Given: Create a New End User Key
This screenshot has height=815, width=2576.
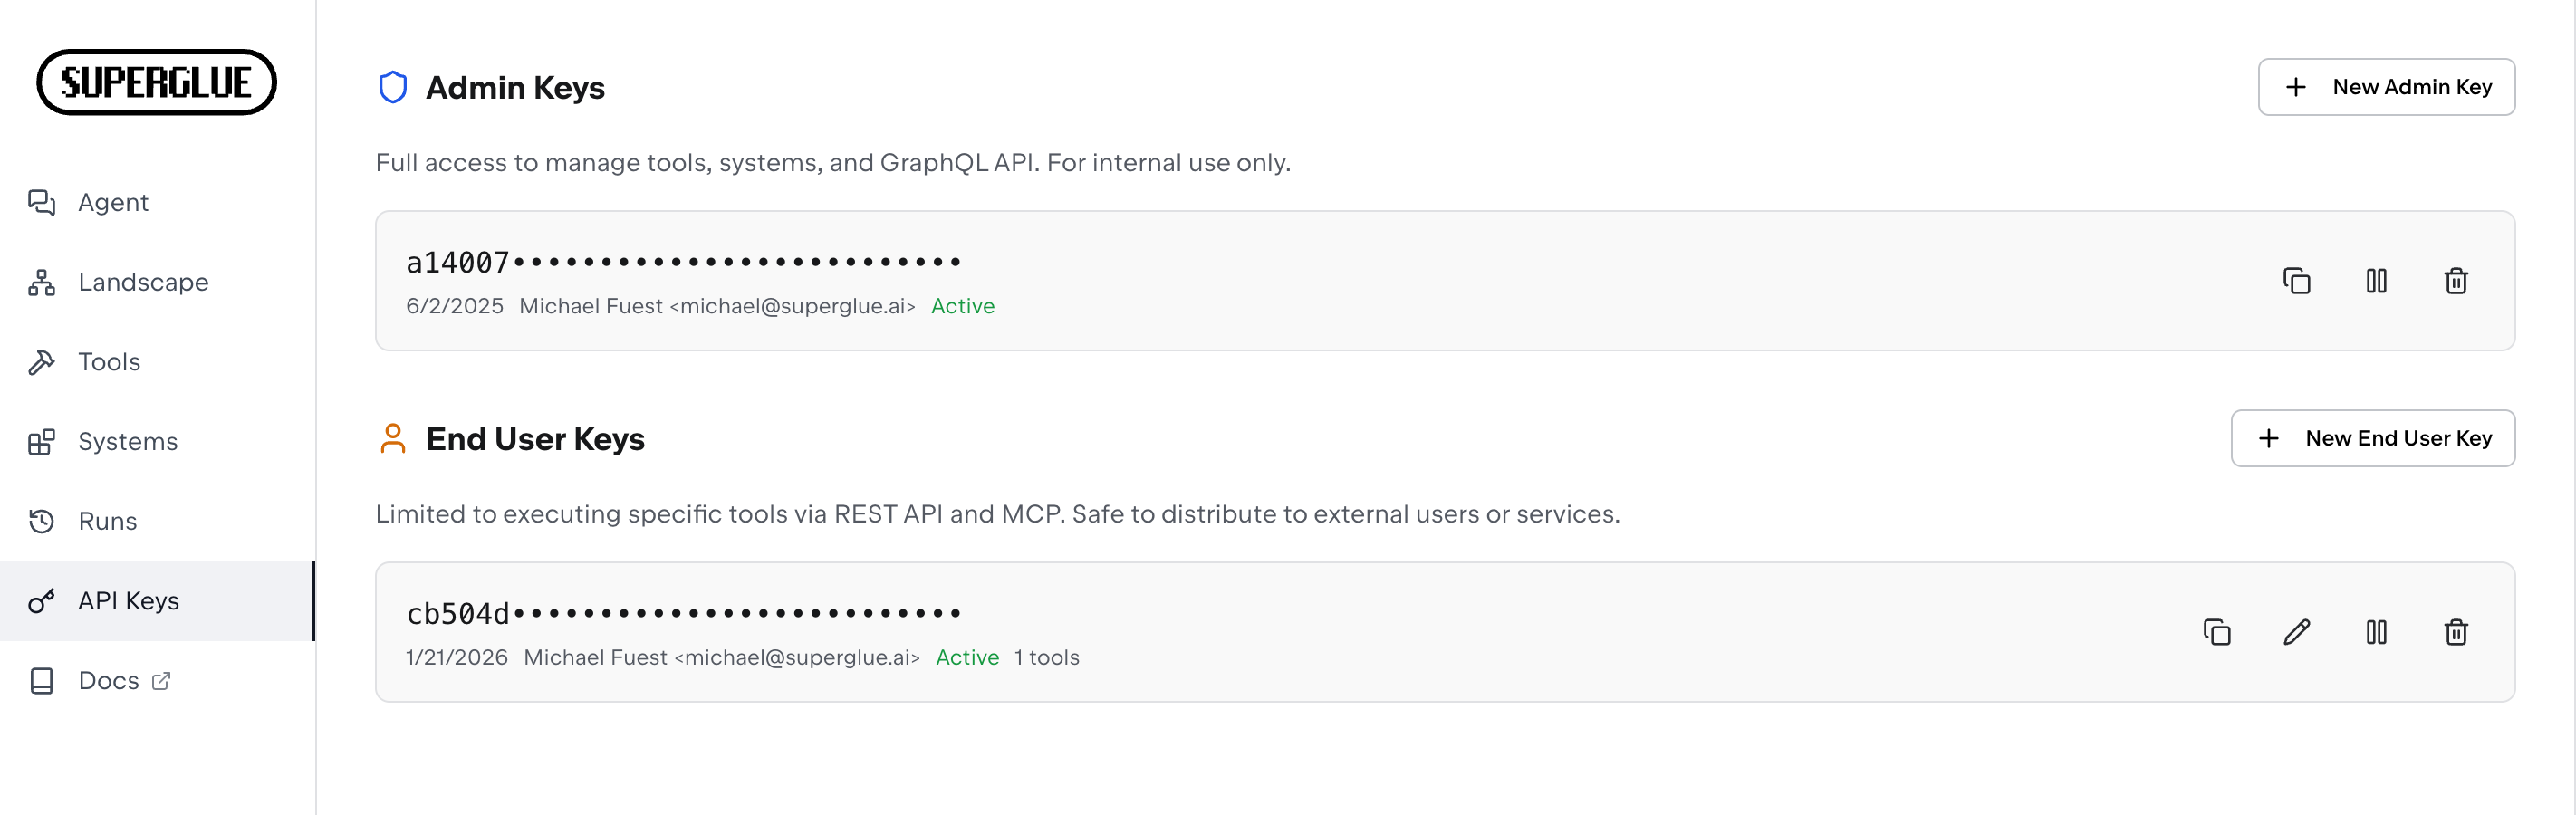Looking at the screenshot, I should point(2373,438).
